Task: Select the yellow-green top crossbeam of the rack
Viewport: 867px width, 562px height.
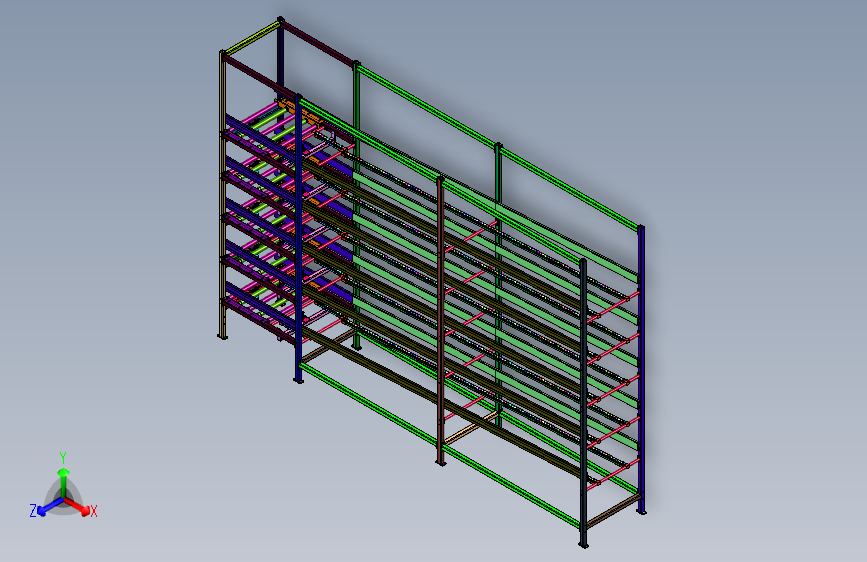Action: coord(252,38)
